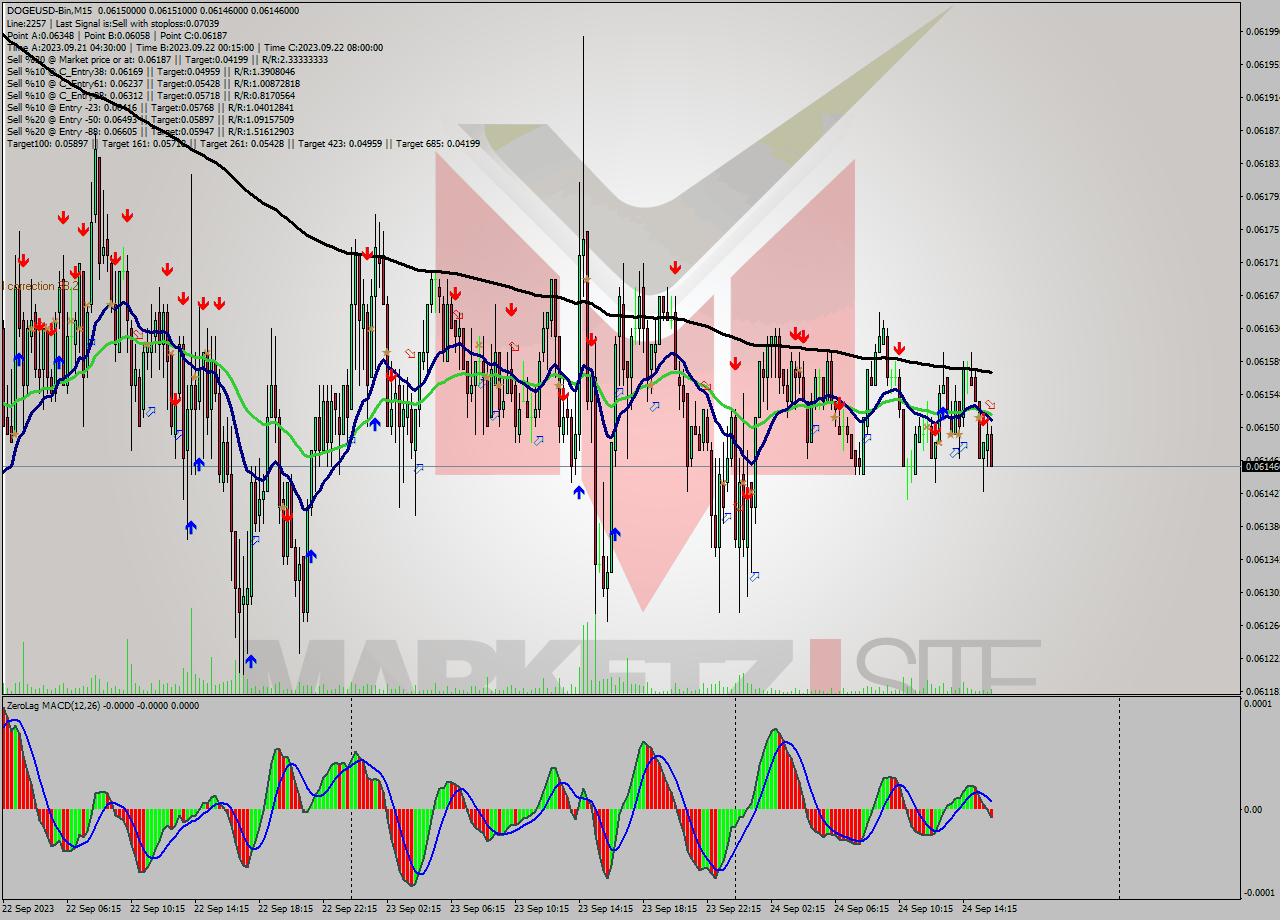The height and width of the screenshot is (920, 1280).
Task: Click the 0.06163 price axis label
Action: (x=1262, y=328)
